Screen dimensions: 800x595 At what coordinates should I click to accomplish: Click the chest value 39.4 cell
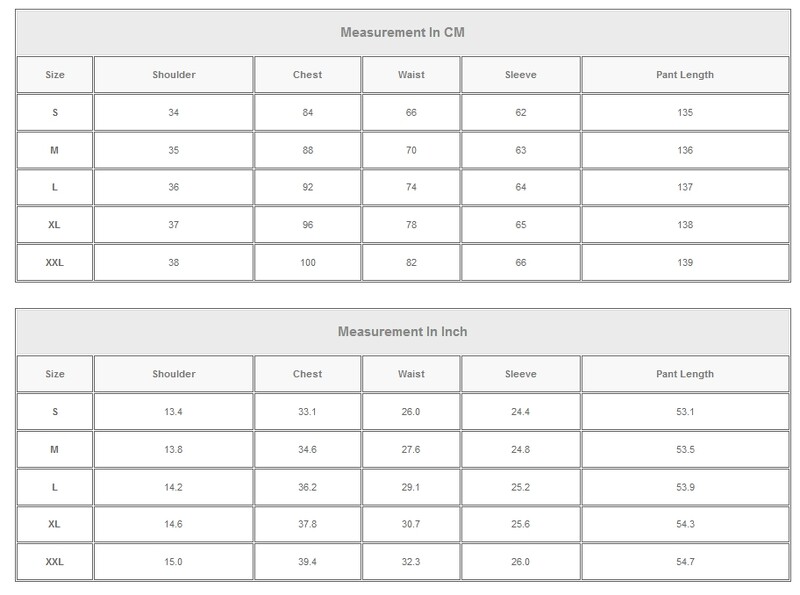tap(307, 562)
